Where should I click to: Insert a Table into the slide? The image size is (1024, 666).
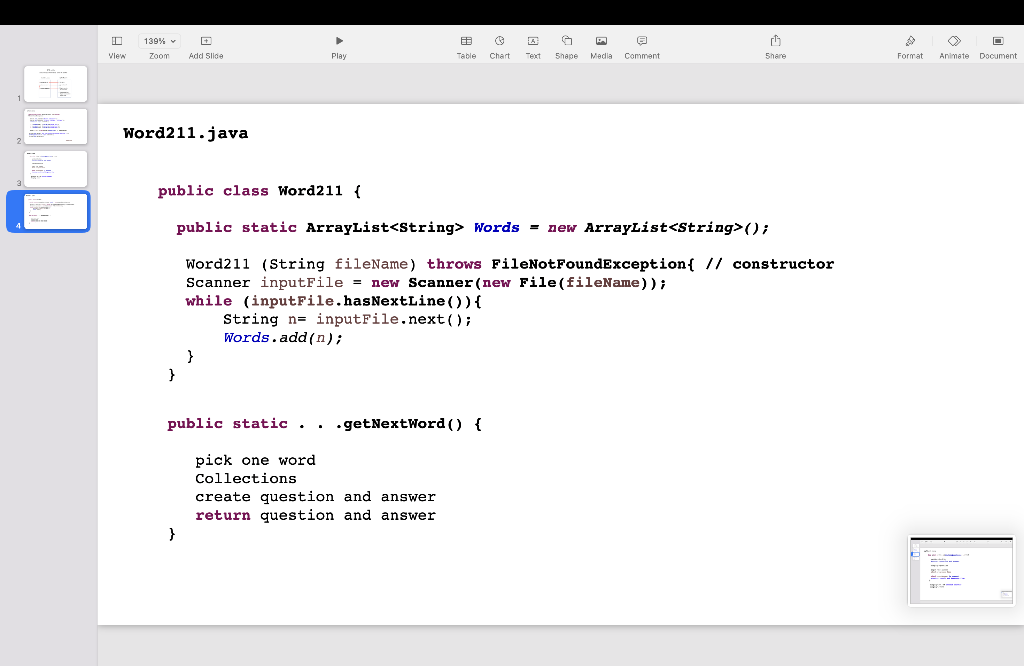(466, 40)
